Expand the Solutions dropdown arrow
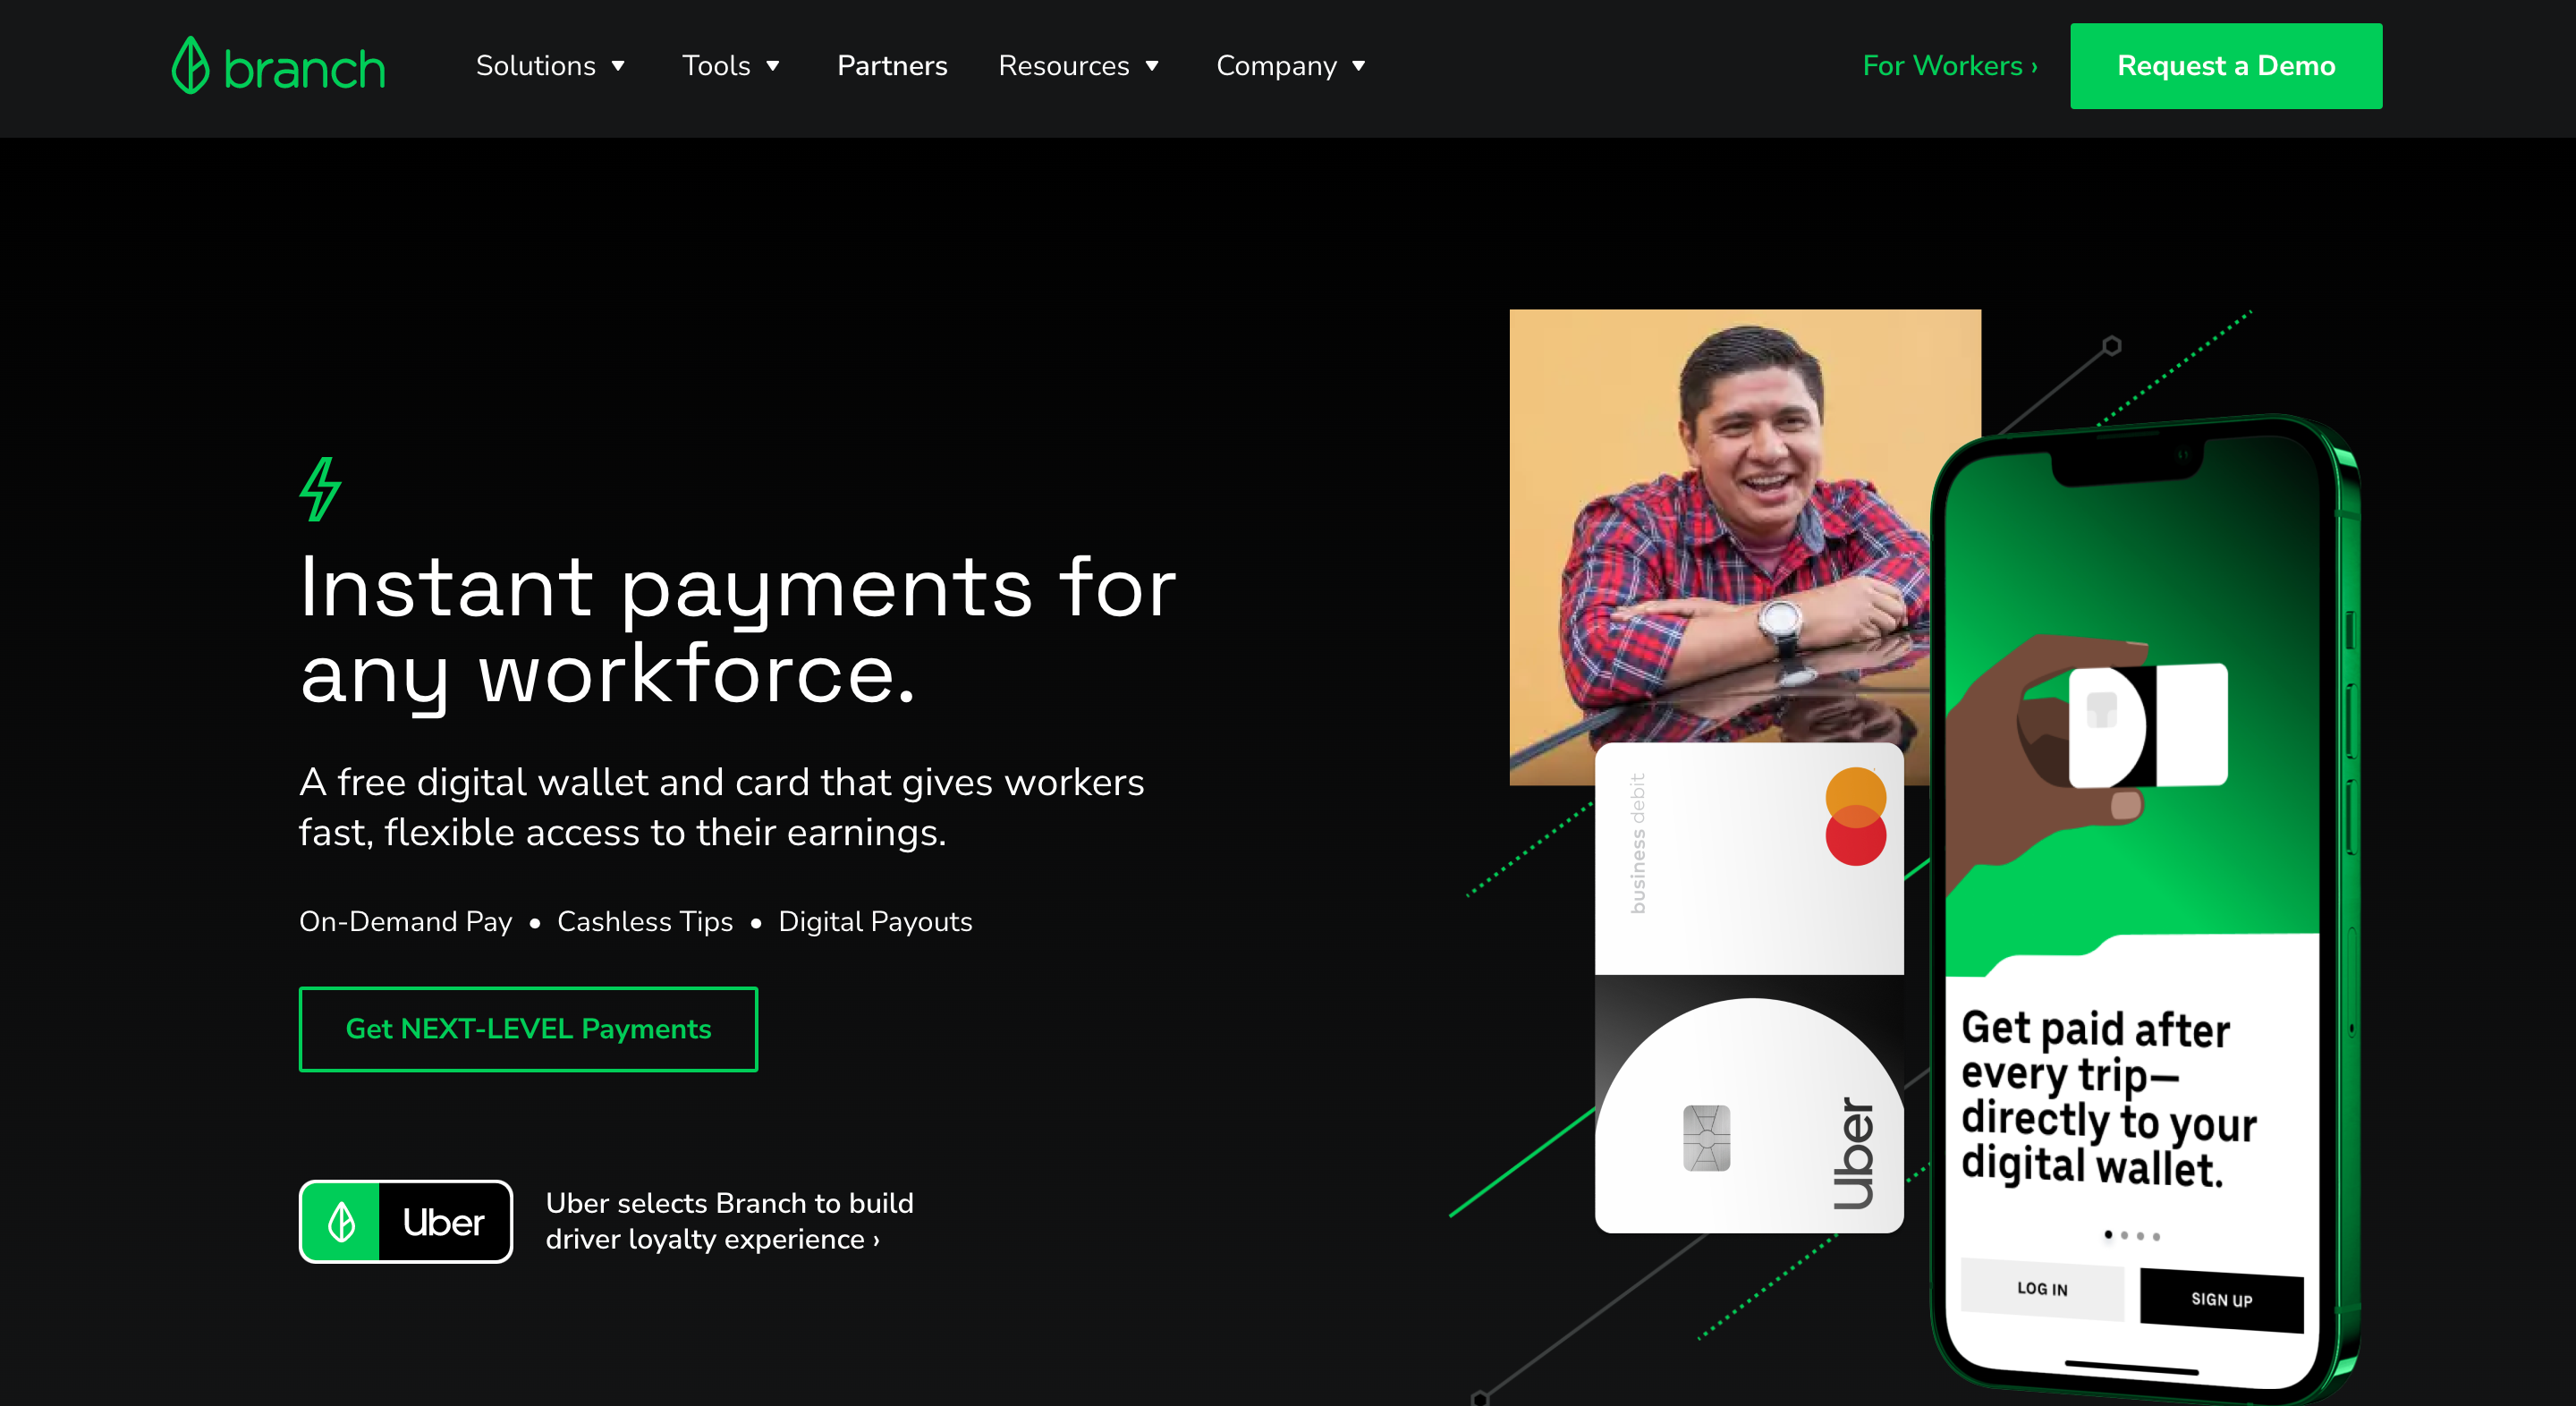 point(618,66)
